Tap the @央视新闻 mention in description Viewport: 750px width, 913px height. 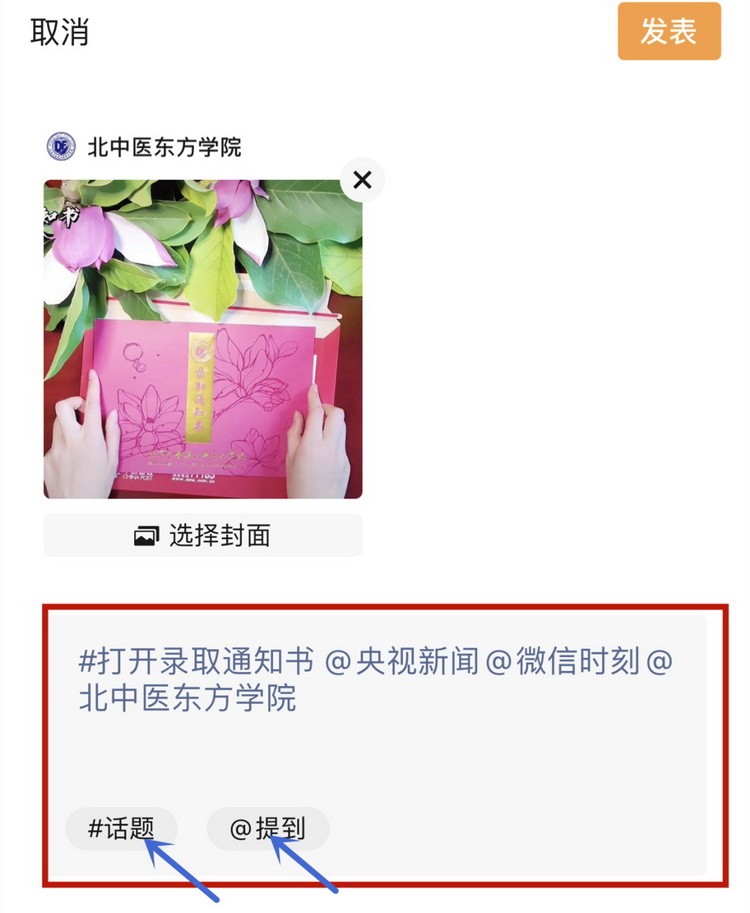pos(402,660)
